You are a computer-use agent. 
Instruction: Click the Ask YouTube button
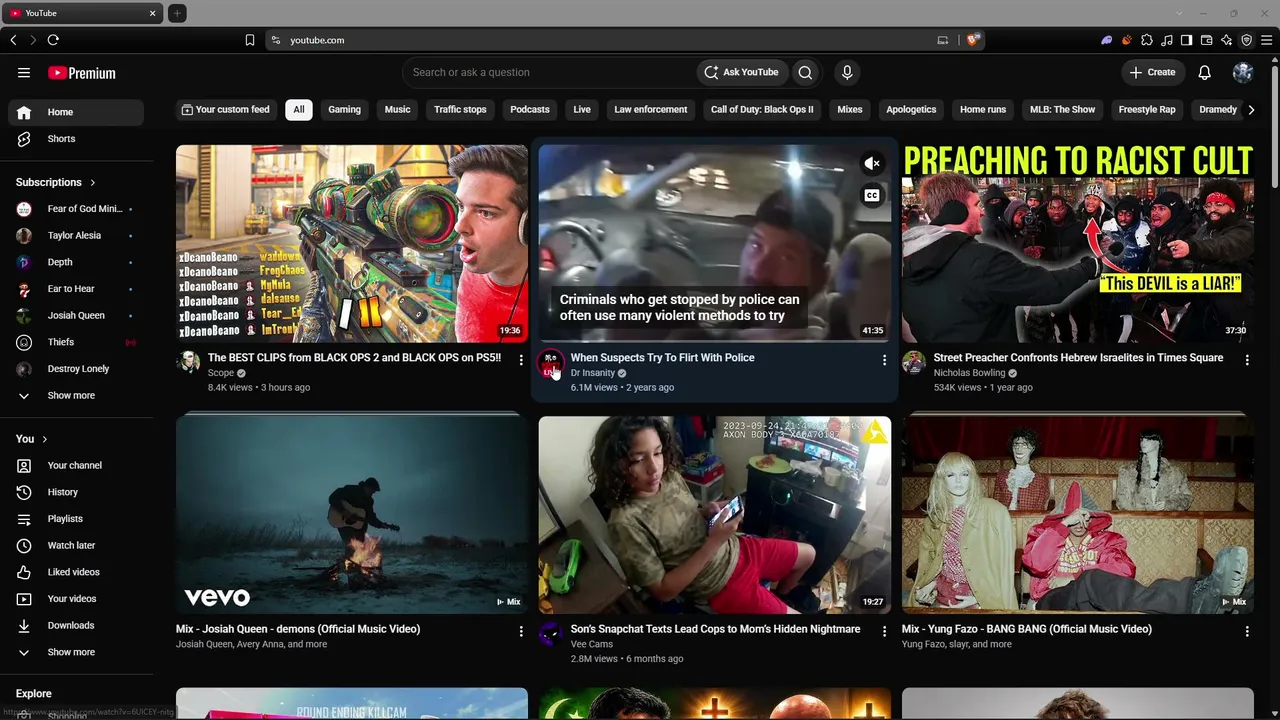741,72
